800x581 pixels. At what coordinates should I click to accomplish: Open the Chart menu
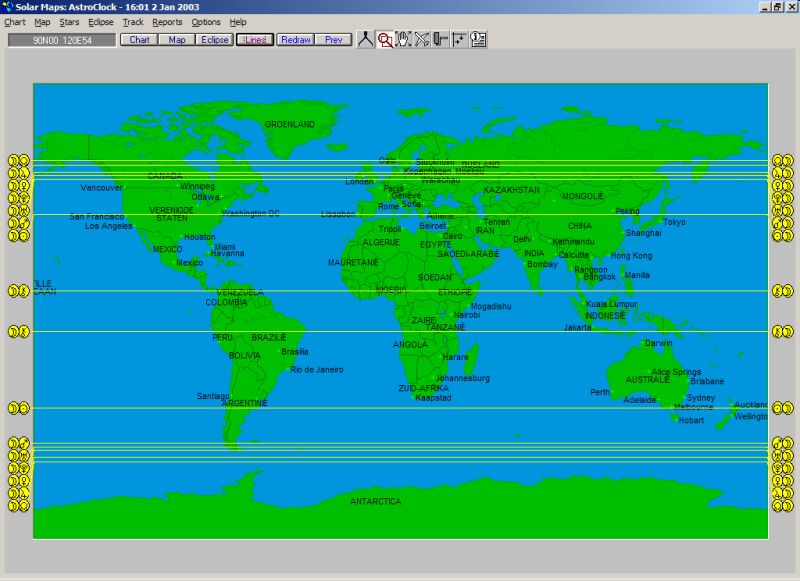pyautogui.click(x=15, y=22)
